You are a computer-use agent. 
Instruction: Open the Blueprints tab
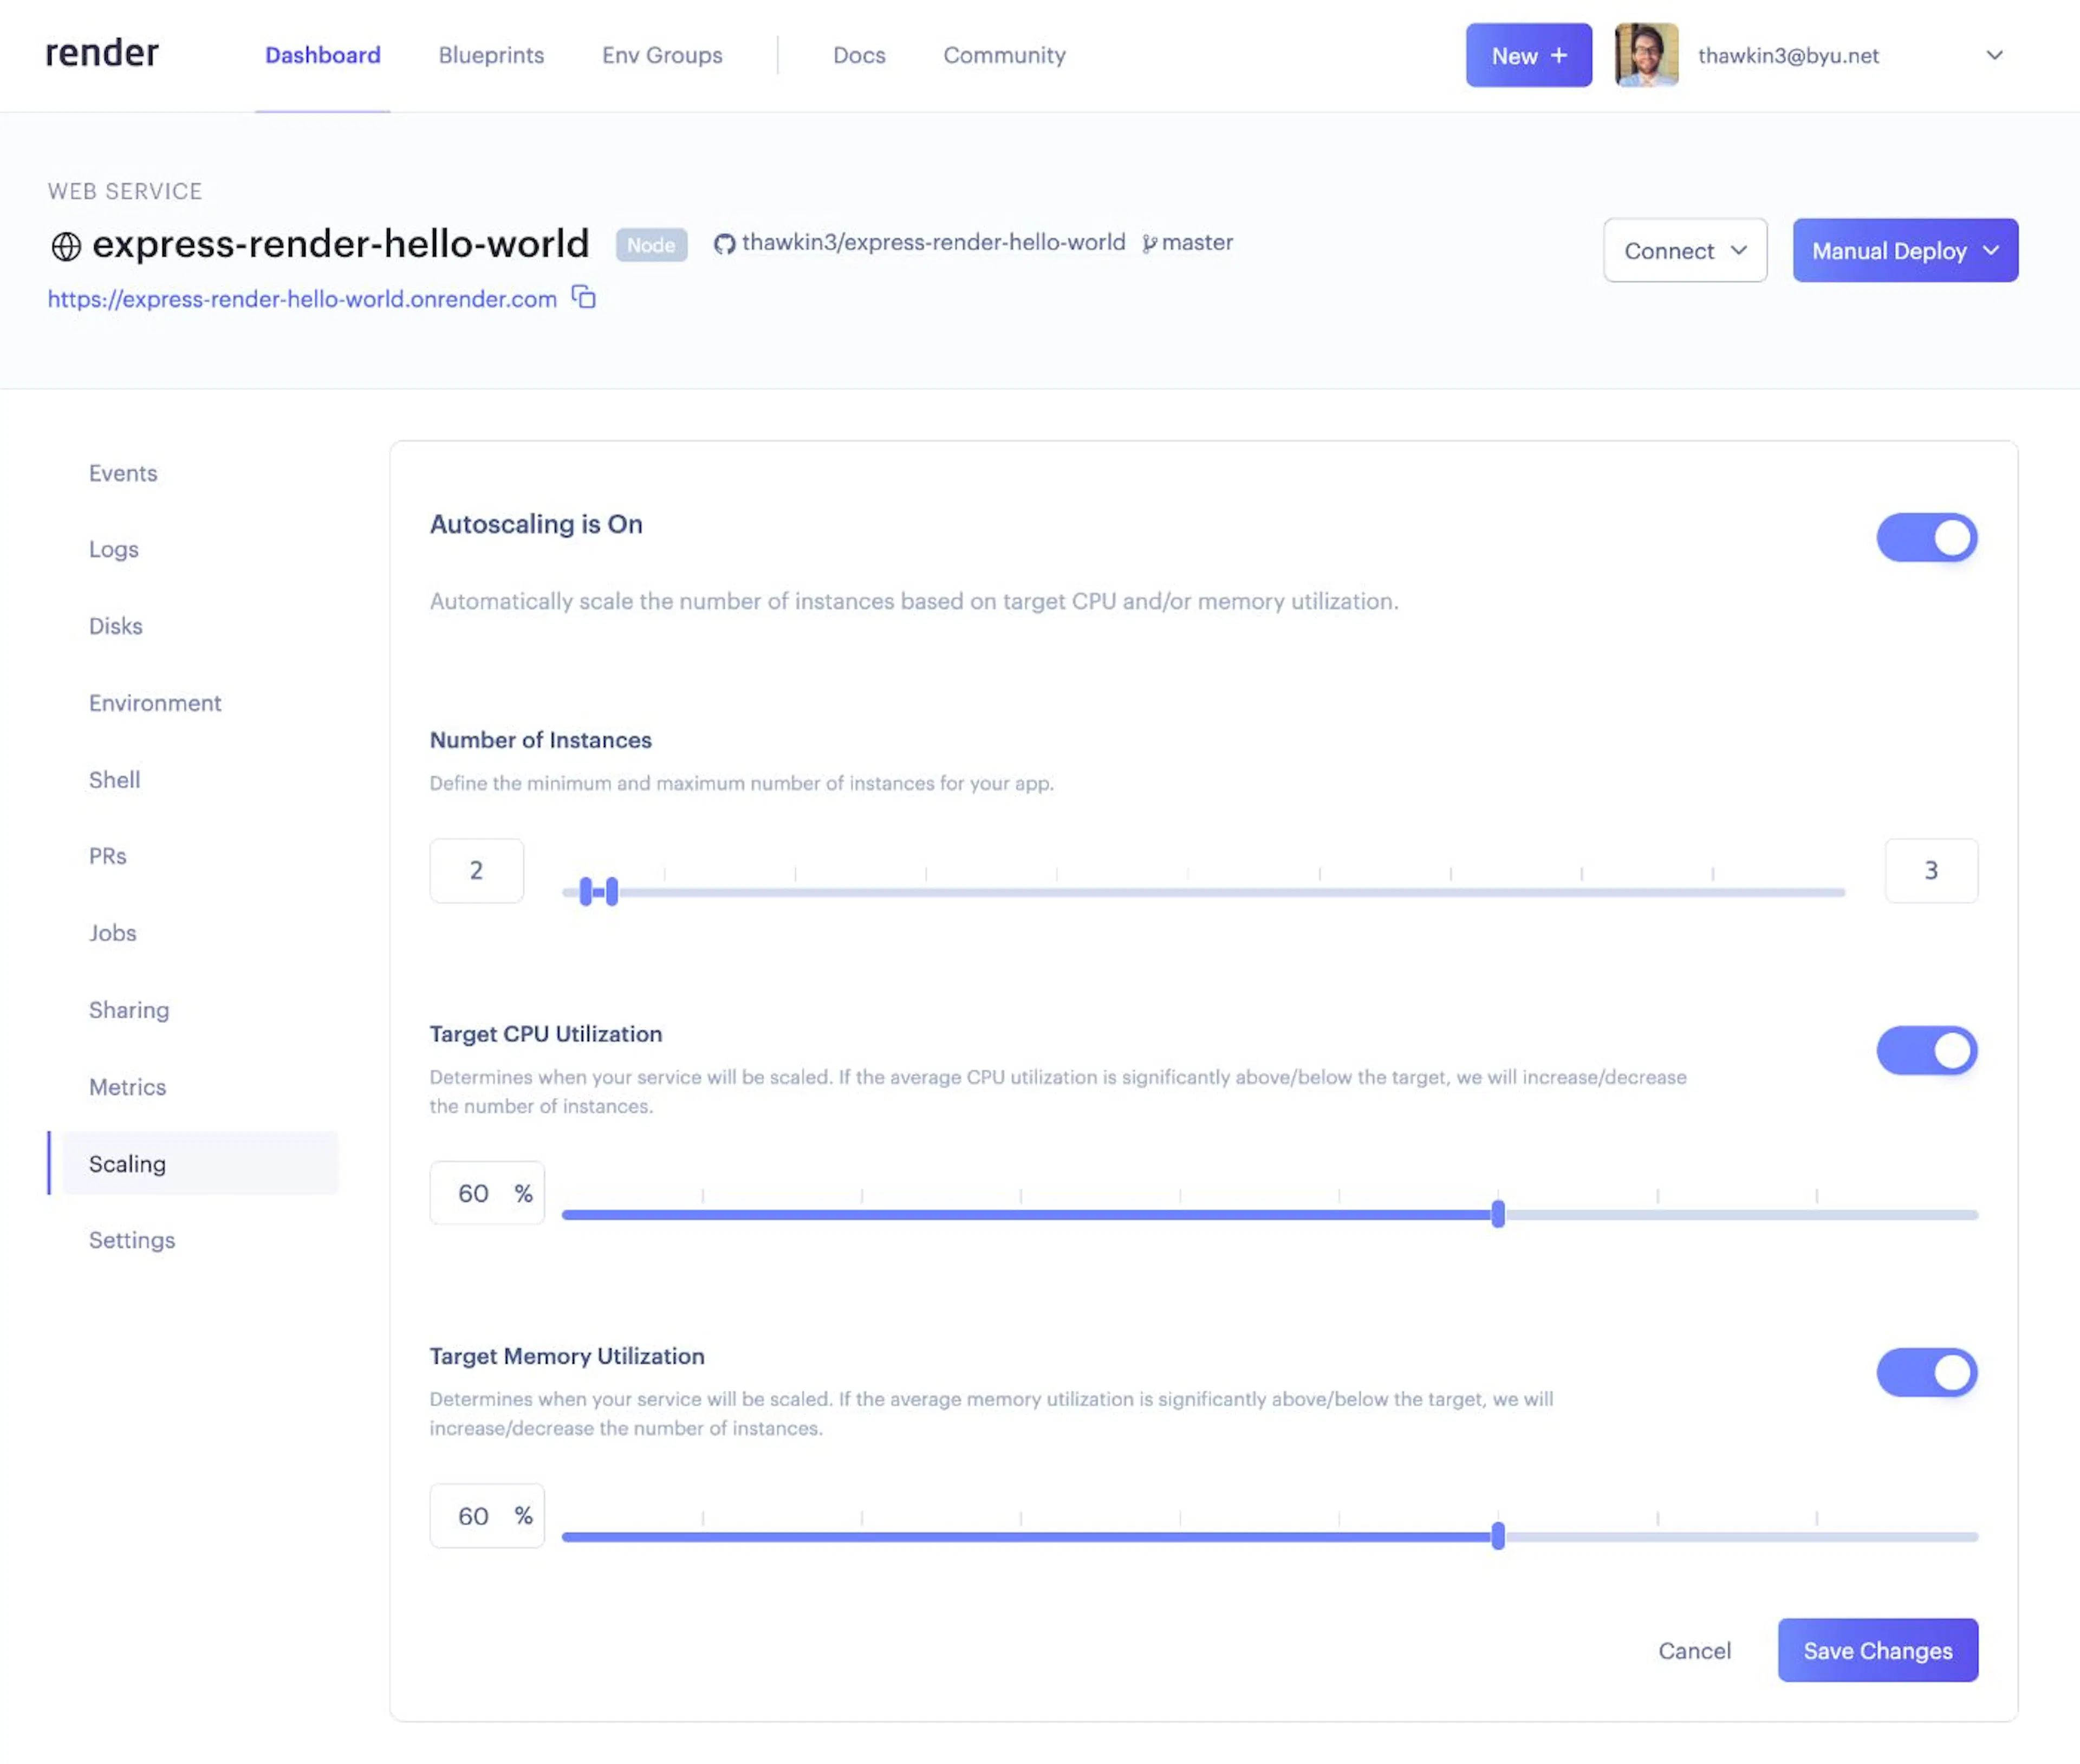pyautogui.click(x=491, y=55)
